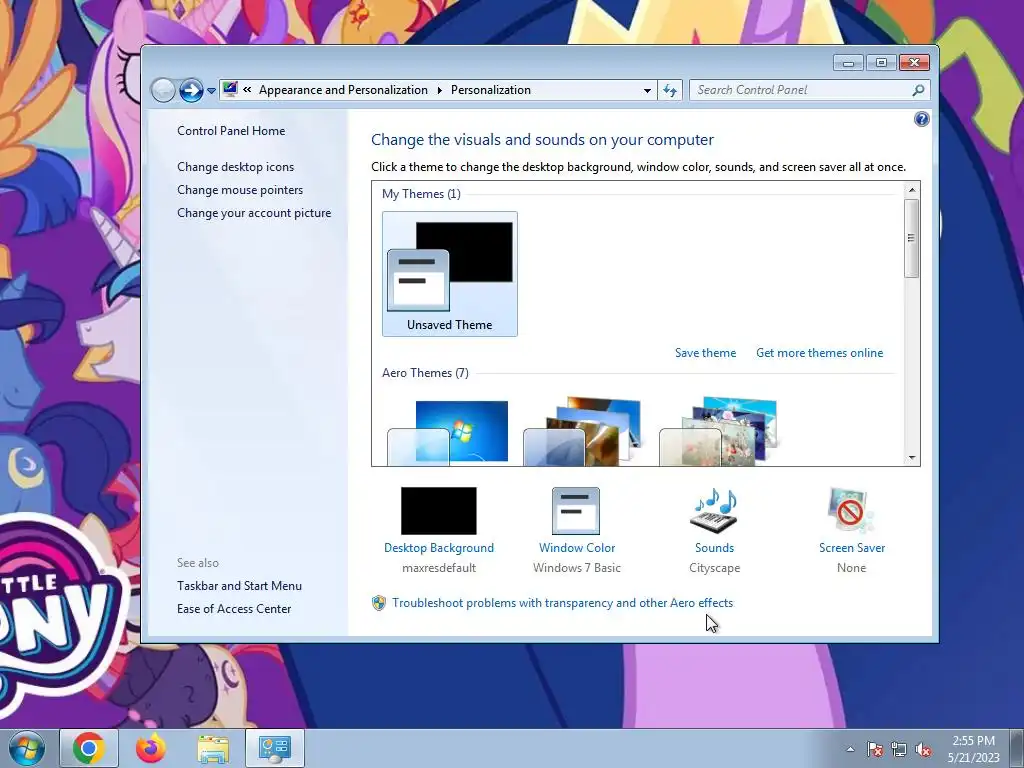Click the Personalization breadcrumb
Screen dimensions: 1024x768
[490, 90]
